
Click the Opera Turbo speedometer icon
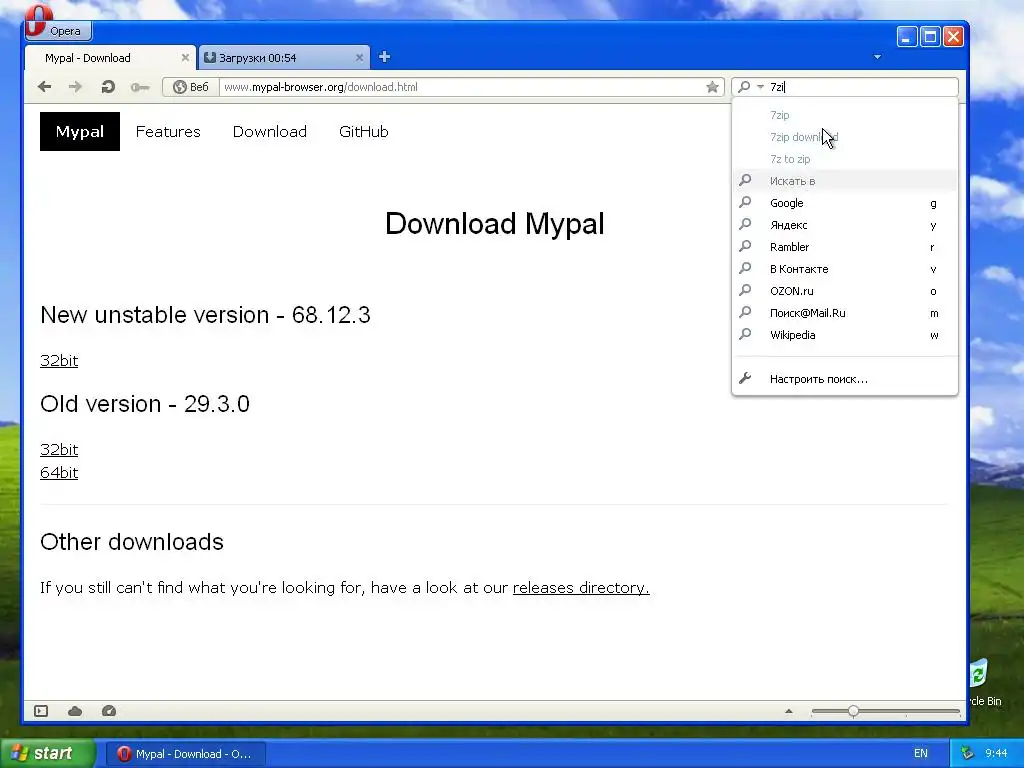point(109,711)
